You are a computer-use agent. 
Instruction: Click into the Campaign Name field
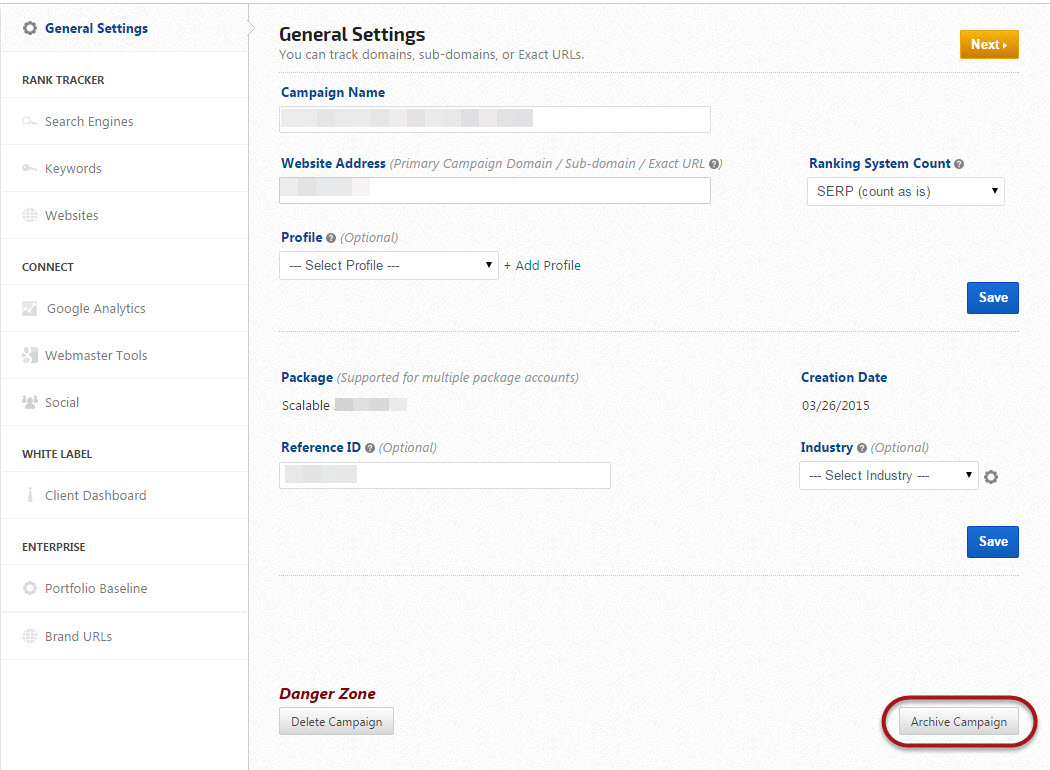(495, 120)
